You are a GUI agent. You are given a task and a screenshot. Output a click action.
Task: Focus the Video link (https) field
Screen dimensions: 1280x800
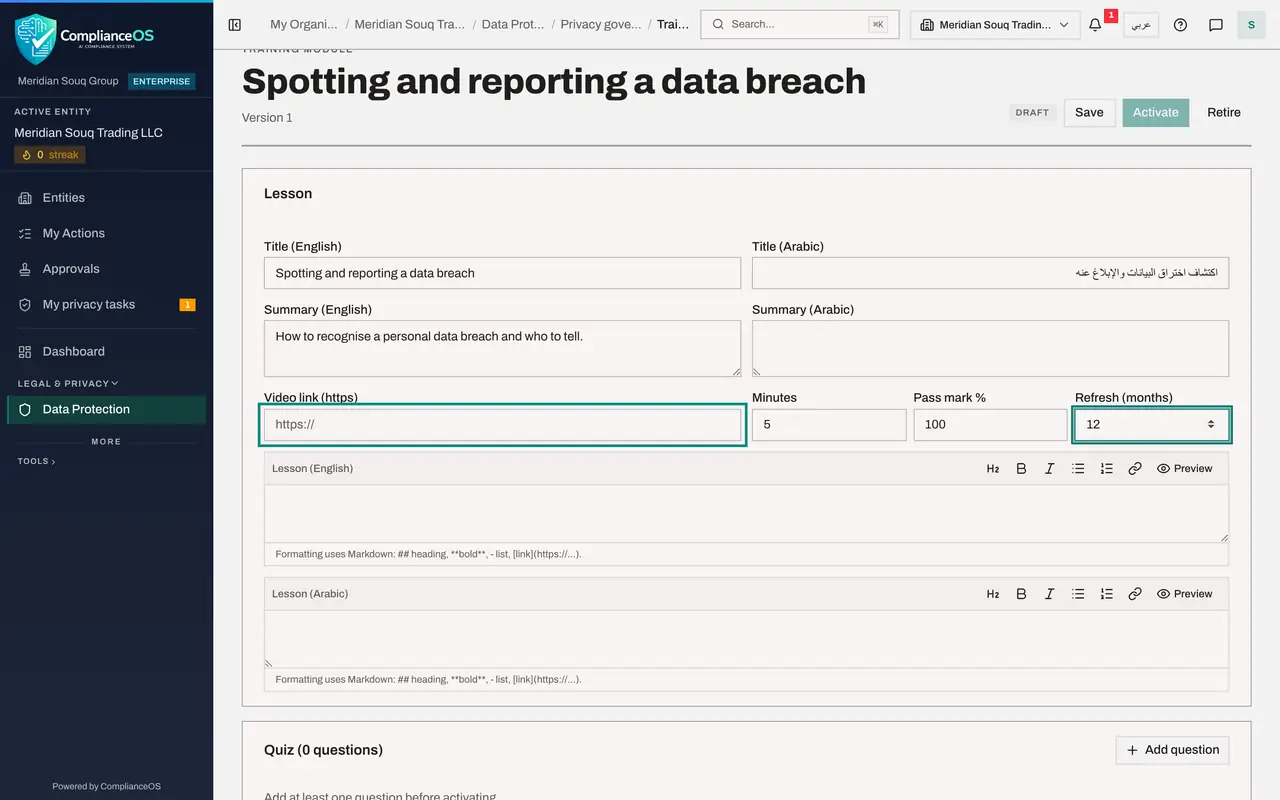tap(502, 424)
